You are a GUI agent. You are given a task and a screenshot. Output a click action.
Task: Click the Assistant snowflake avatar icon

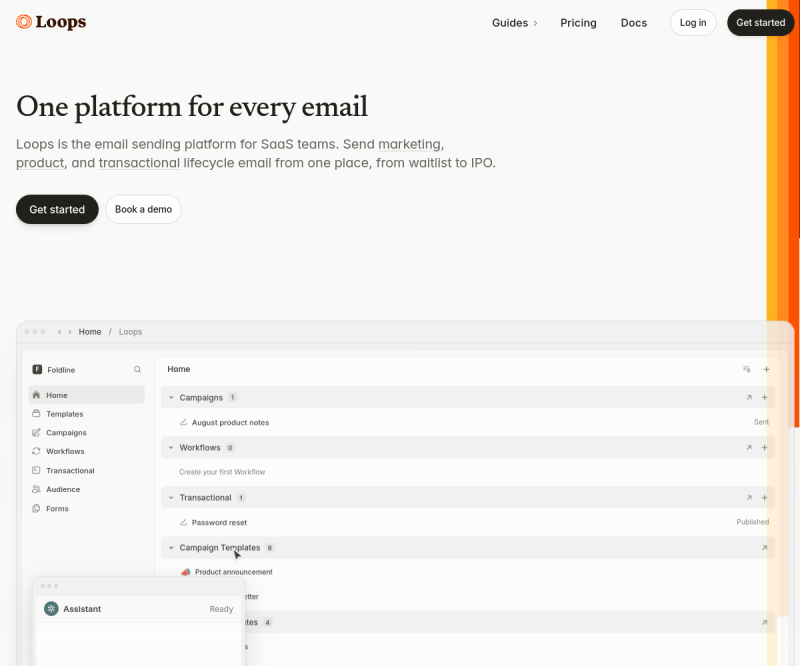51,609
